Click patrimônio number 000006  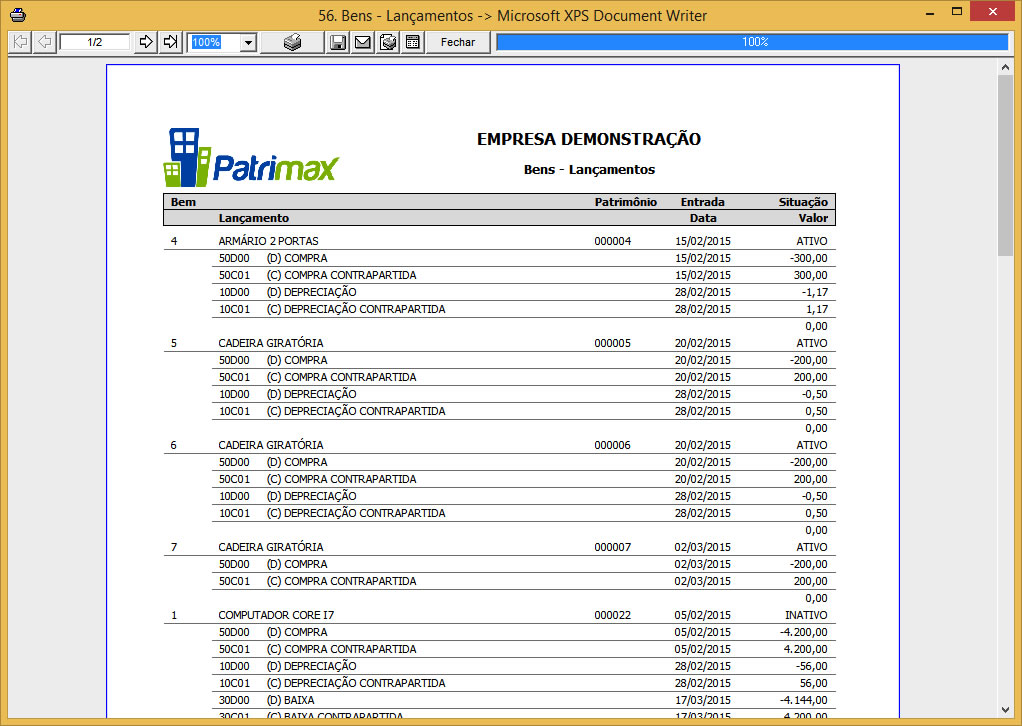(x=612, y=445)
